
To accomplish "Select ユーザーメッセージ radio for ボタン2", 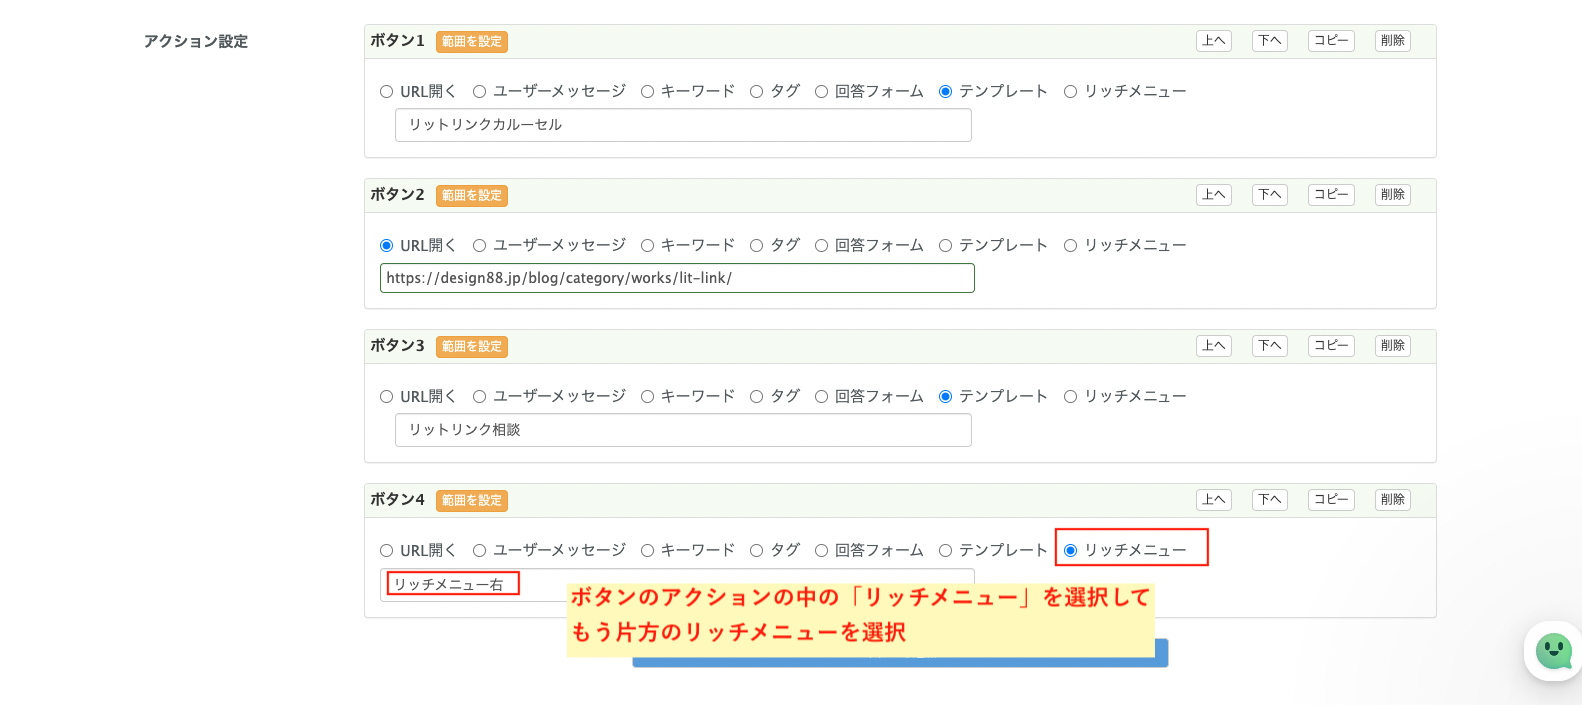I will pos(480,246).
